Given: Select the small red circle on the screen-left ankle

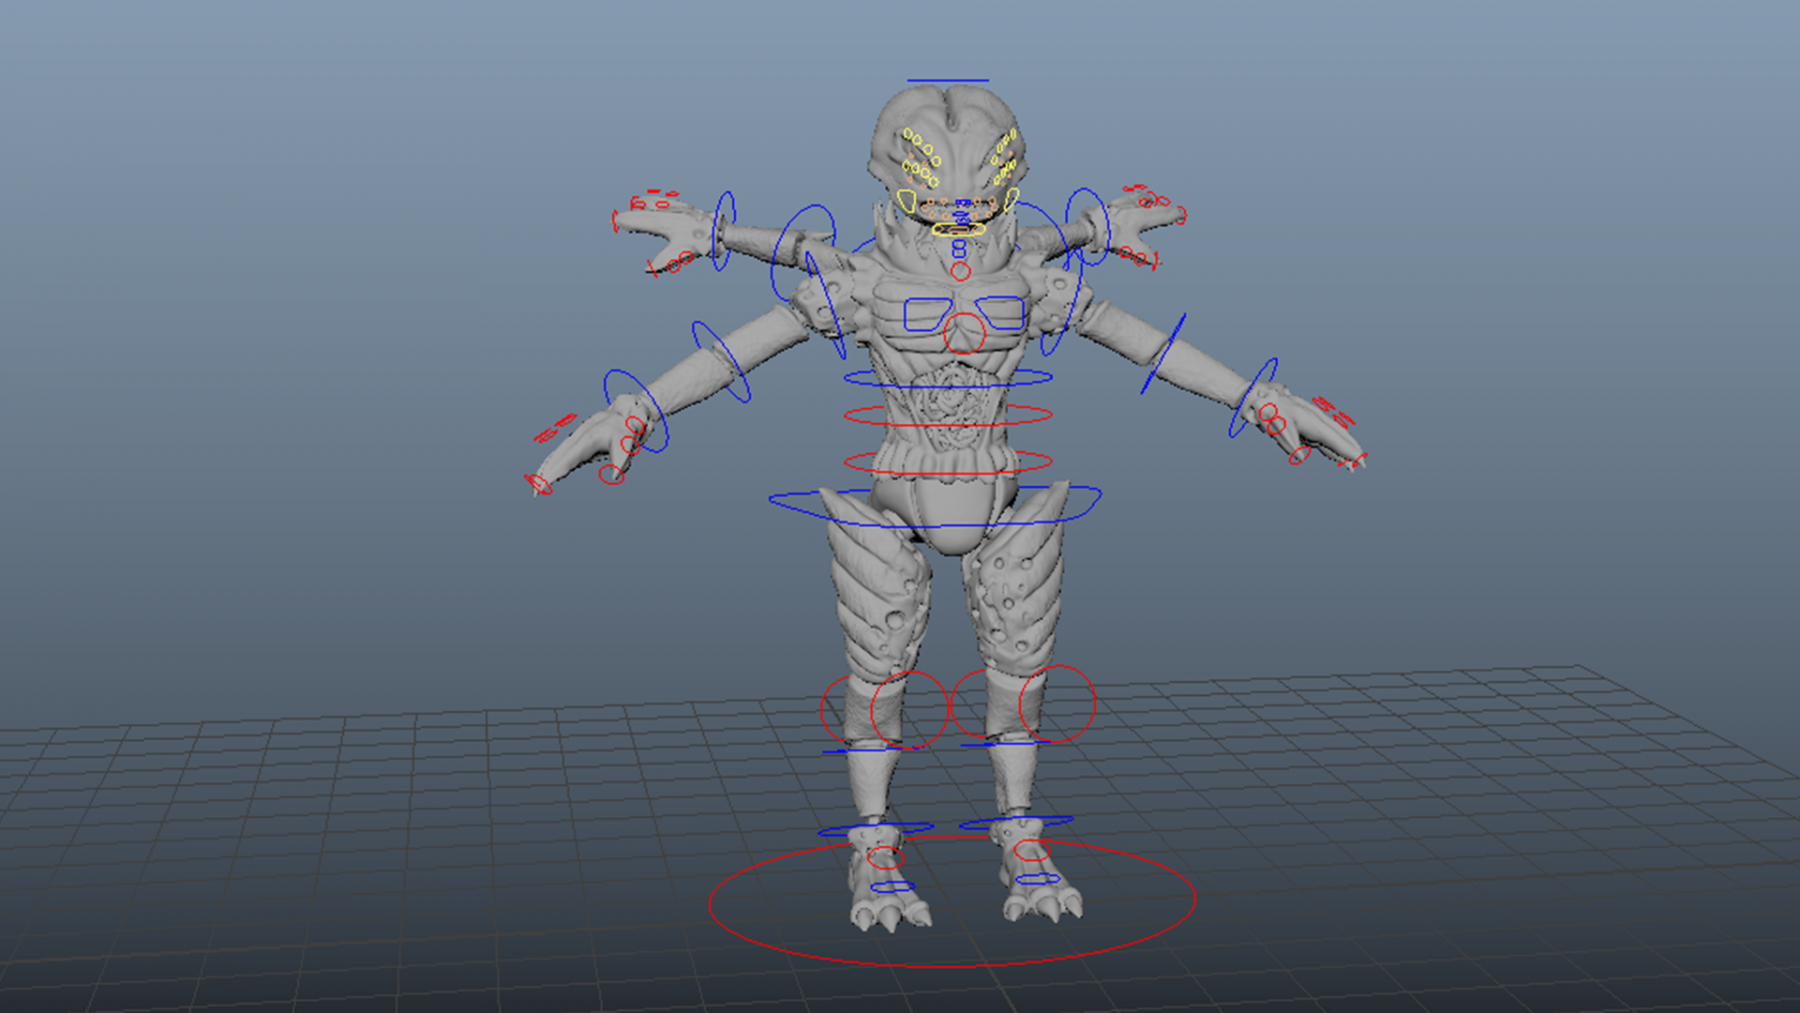Looking at the screenshot, I should click(x=885, y=857).
